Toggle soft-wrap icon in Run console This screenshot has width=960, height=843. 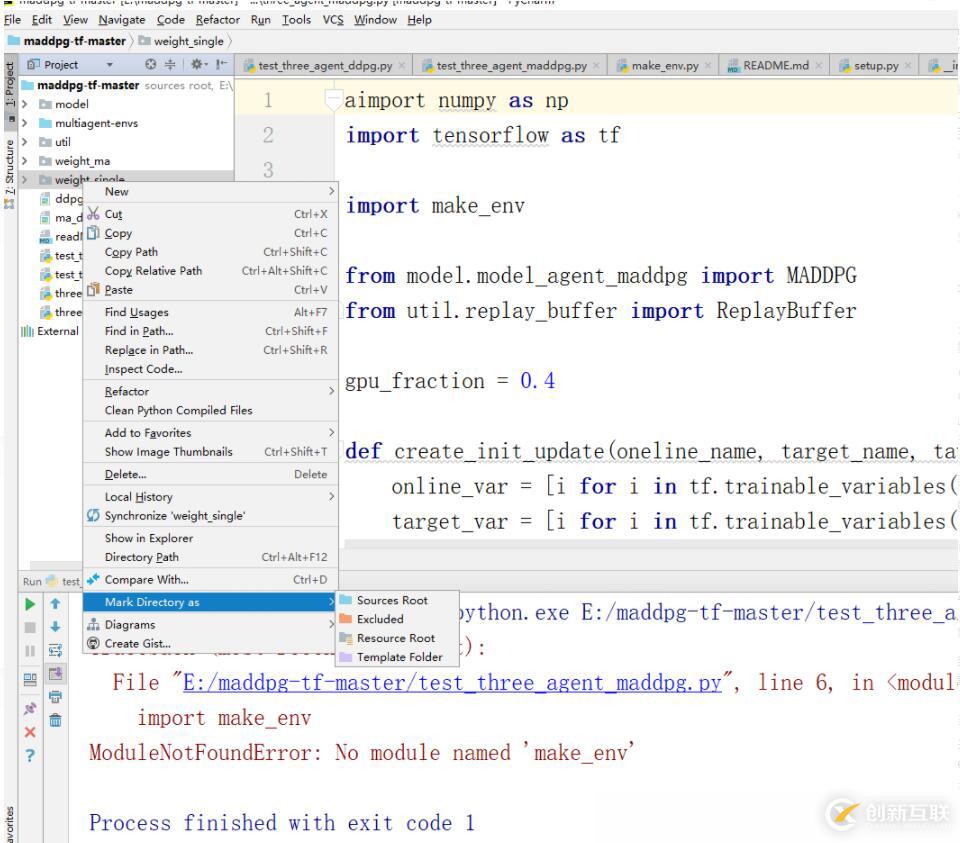57,652
